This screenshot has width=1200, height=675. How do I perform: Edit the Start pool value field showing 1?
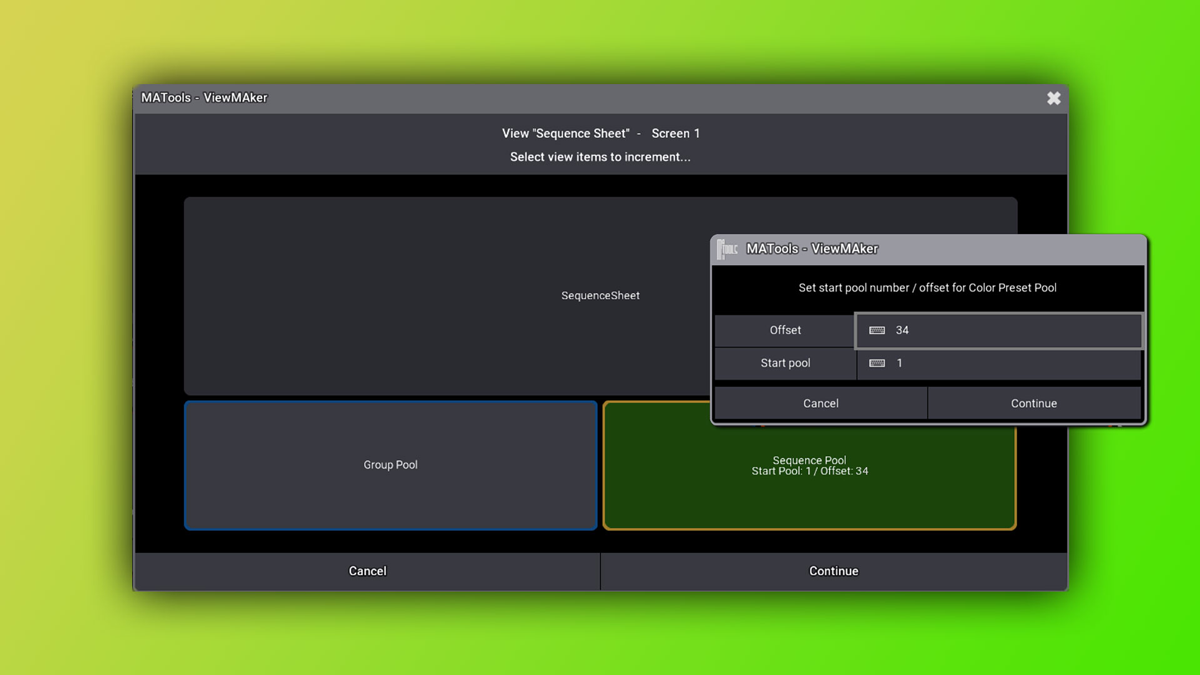(999, 363)
